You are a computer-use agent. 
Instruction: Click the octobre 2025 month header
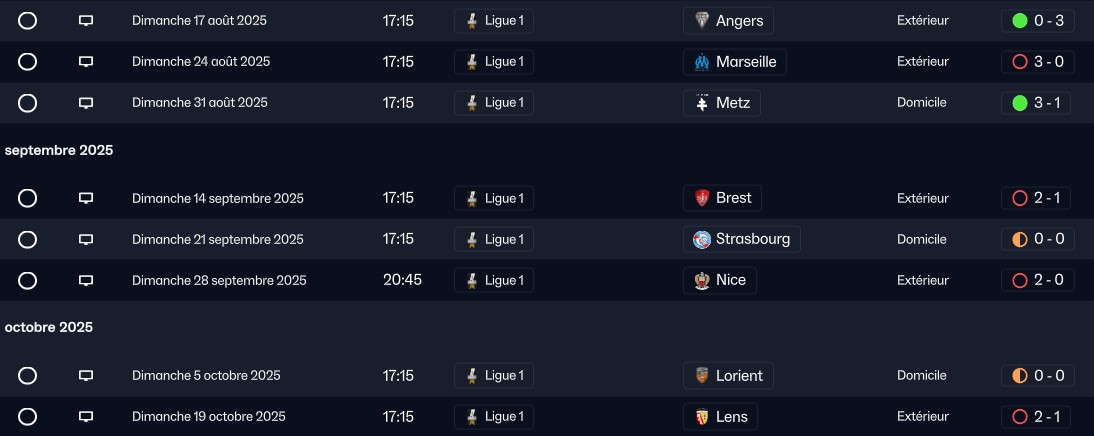49,328
